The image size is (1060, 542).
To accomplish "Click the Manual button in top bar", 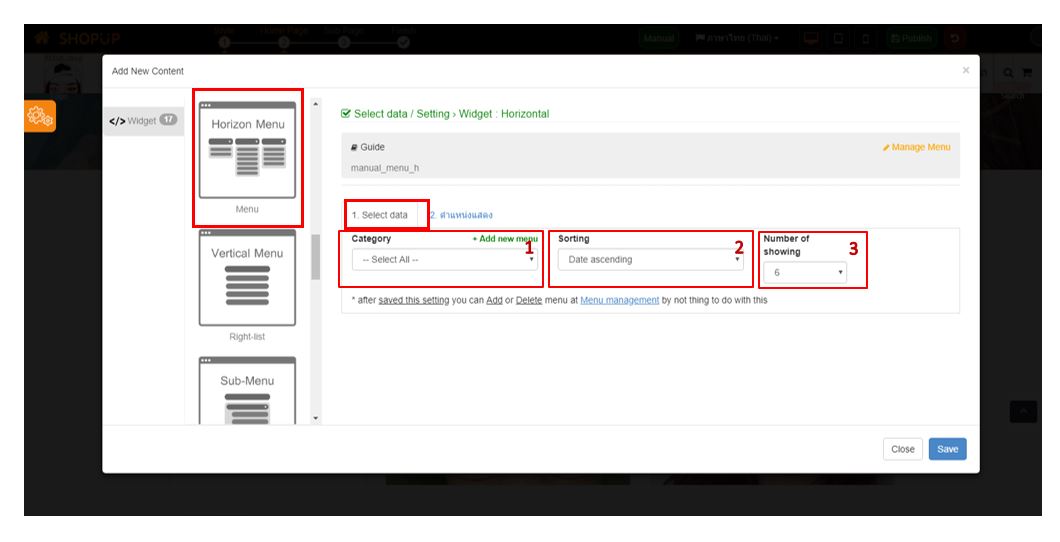I will point(659,38).
